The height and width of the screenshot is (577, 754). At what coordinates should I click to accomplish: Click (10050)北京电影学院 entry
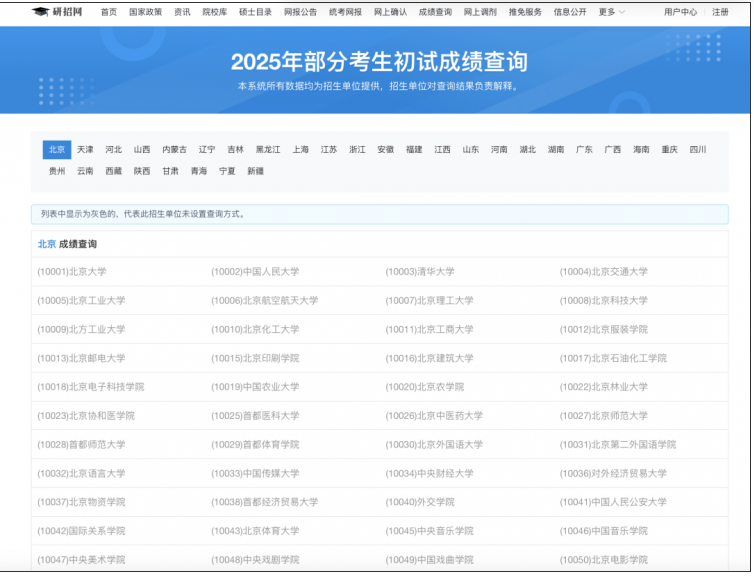[603, 560]
